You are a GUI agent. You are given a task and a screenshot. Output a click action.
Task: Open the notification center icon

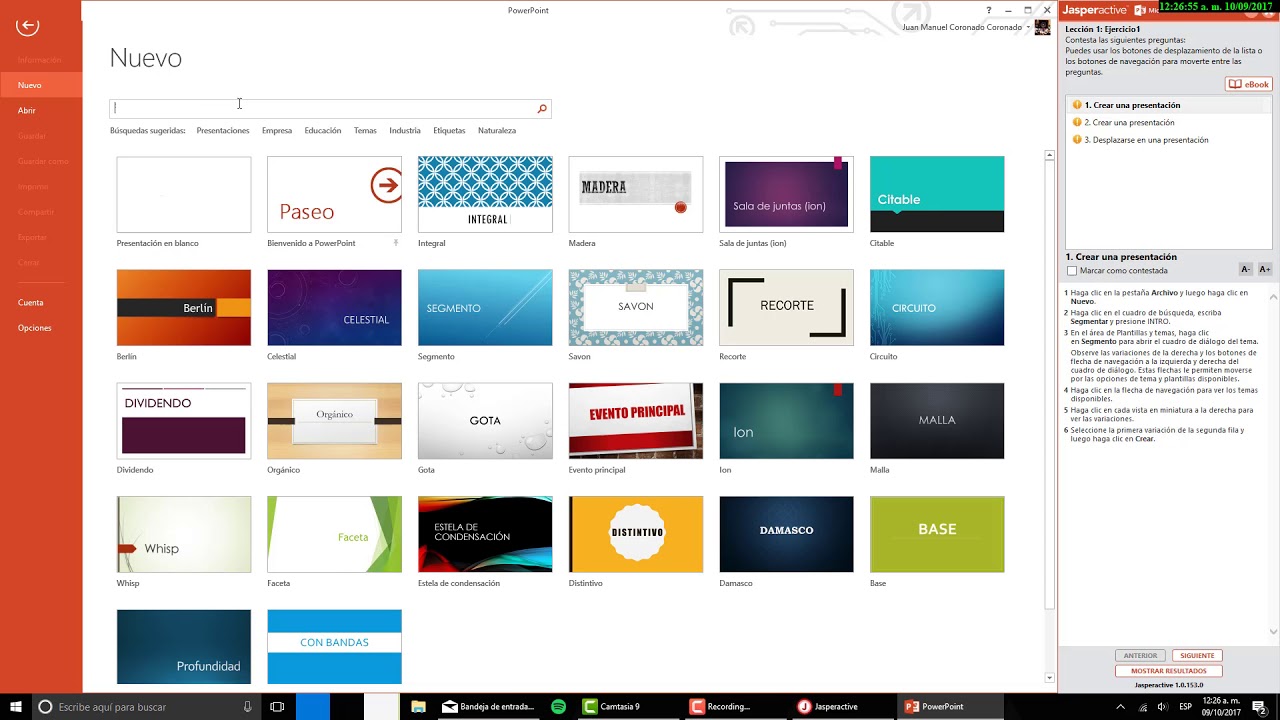pos(1259,707)
